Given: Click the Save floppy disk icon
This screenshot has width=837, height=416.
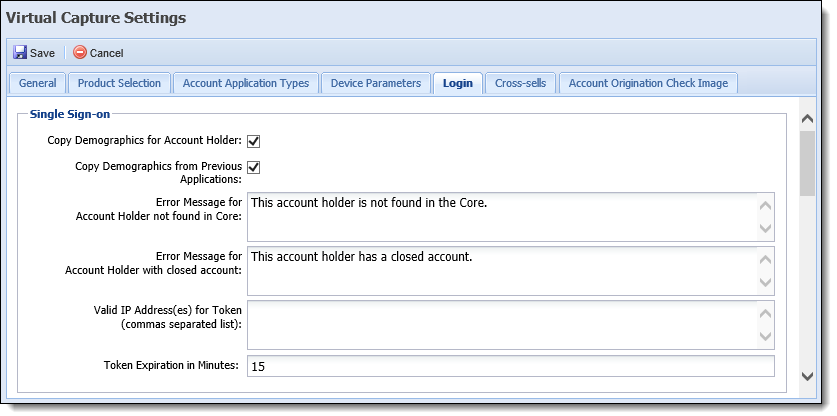Looking at the screenshot, I should click(20, 52).
